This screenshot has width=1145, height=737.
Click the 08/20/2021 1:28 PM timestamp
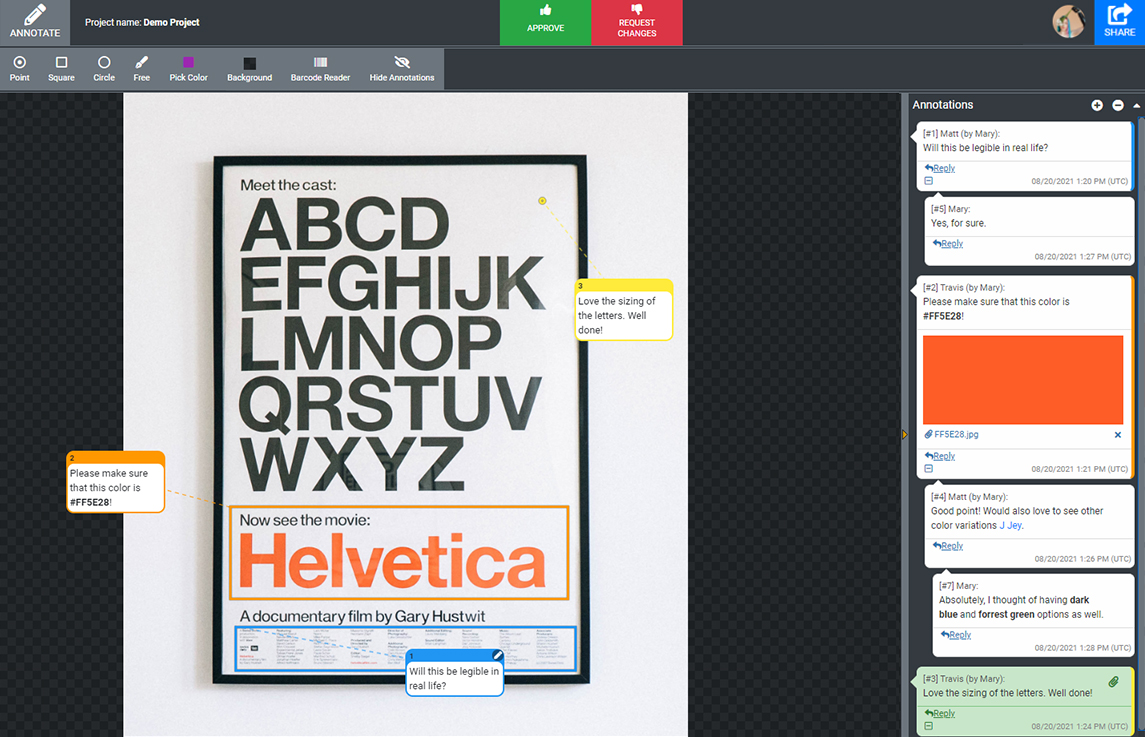[x=1082, y=648]
